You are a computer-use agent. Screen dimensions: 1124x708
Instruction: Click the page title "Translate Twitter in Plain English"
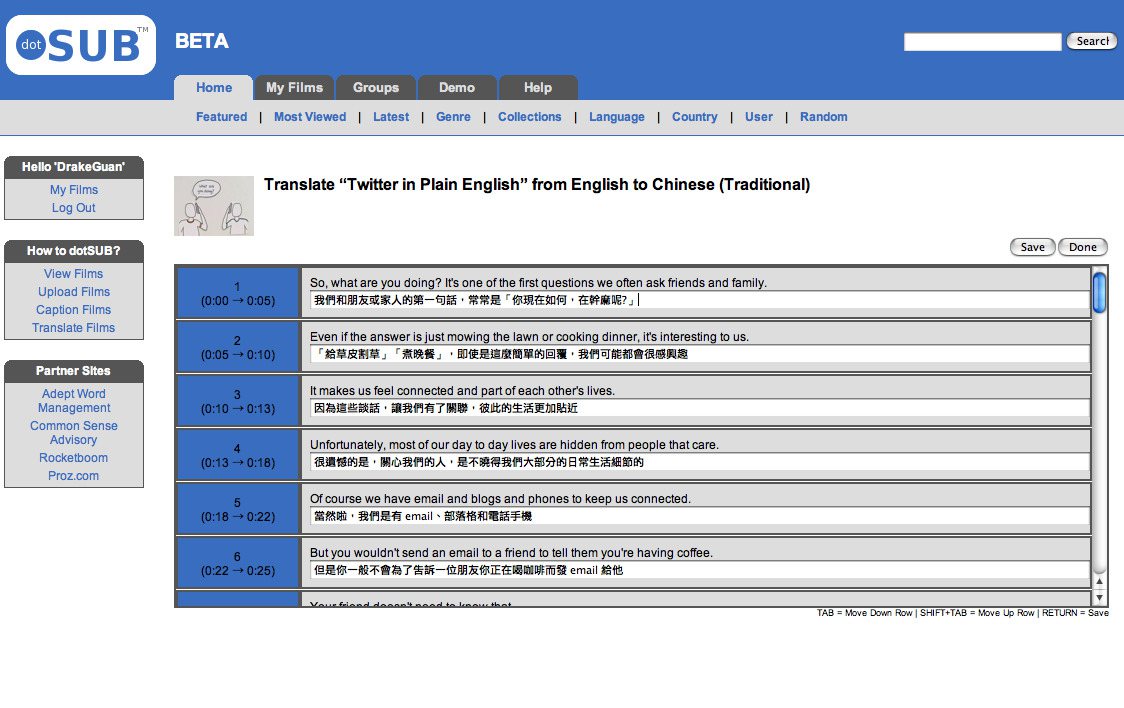tap(537, 185)
